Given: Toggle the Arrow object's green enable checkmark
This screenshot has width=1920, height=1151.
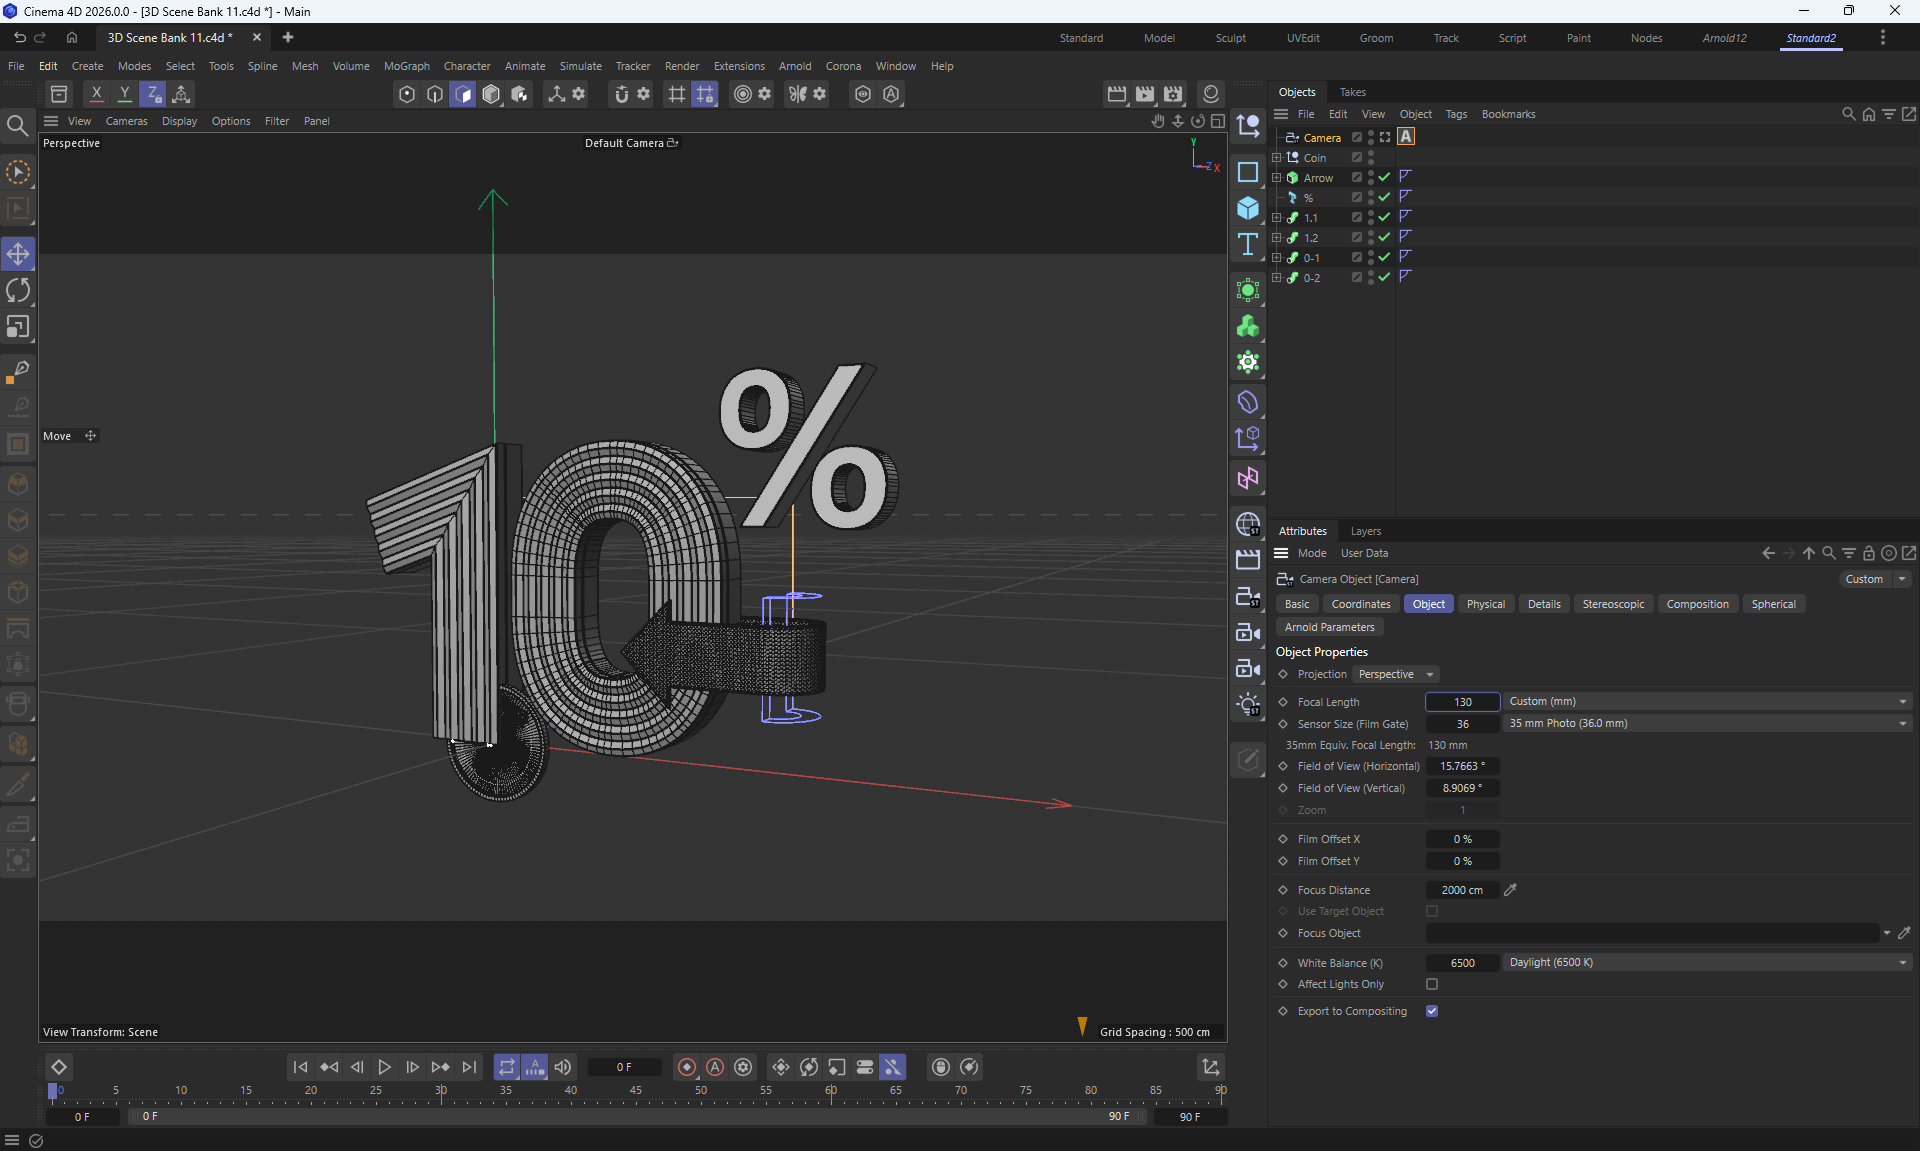Looking at the screenshot, I should coord(1384,177).
